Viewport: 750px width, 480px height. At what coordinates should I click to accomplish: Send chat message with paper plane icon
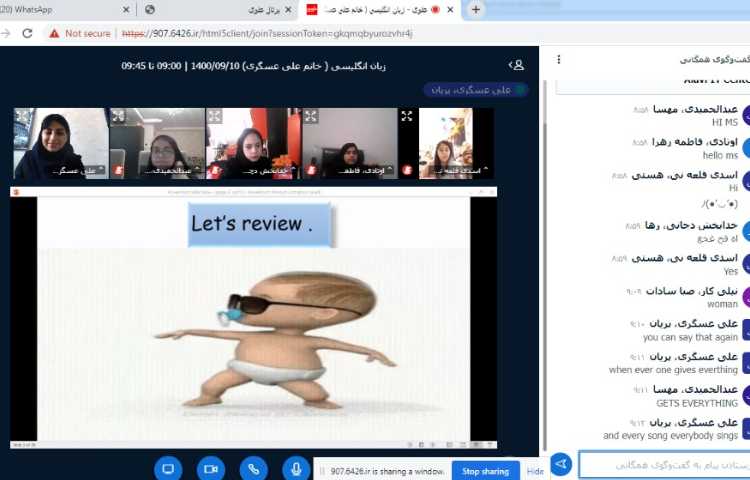(562, 465)
